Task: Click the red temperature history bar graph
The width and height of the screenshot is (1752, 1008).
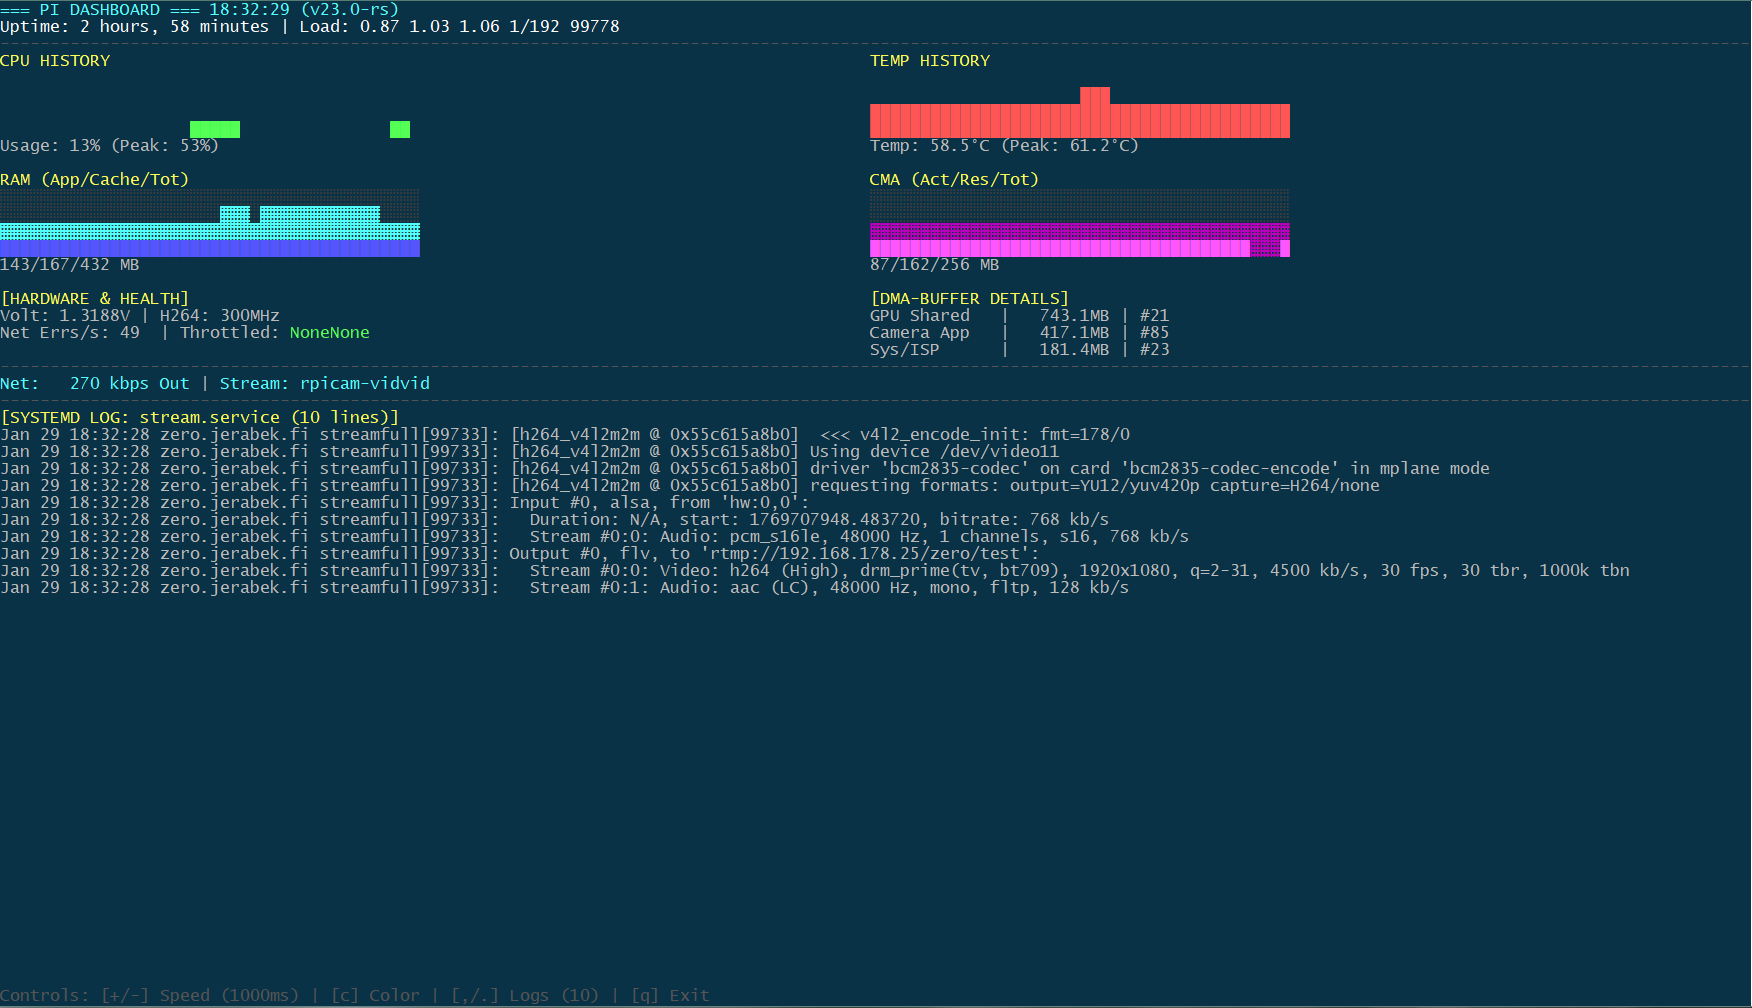Action: [1079, 120]
